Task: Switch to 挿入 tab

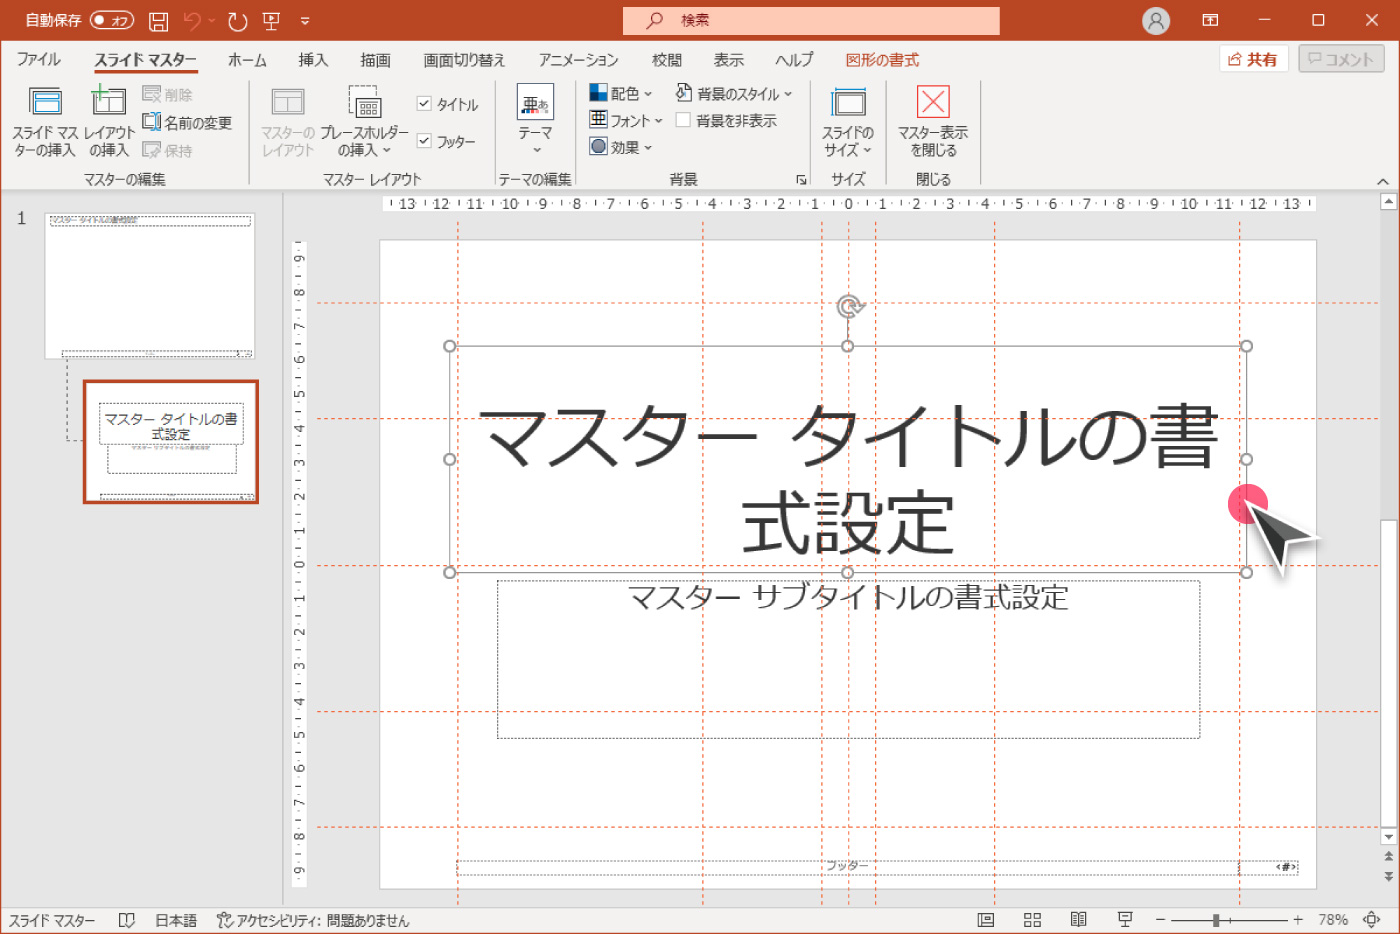Action: pos(313,60)
